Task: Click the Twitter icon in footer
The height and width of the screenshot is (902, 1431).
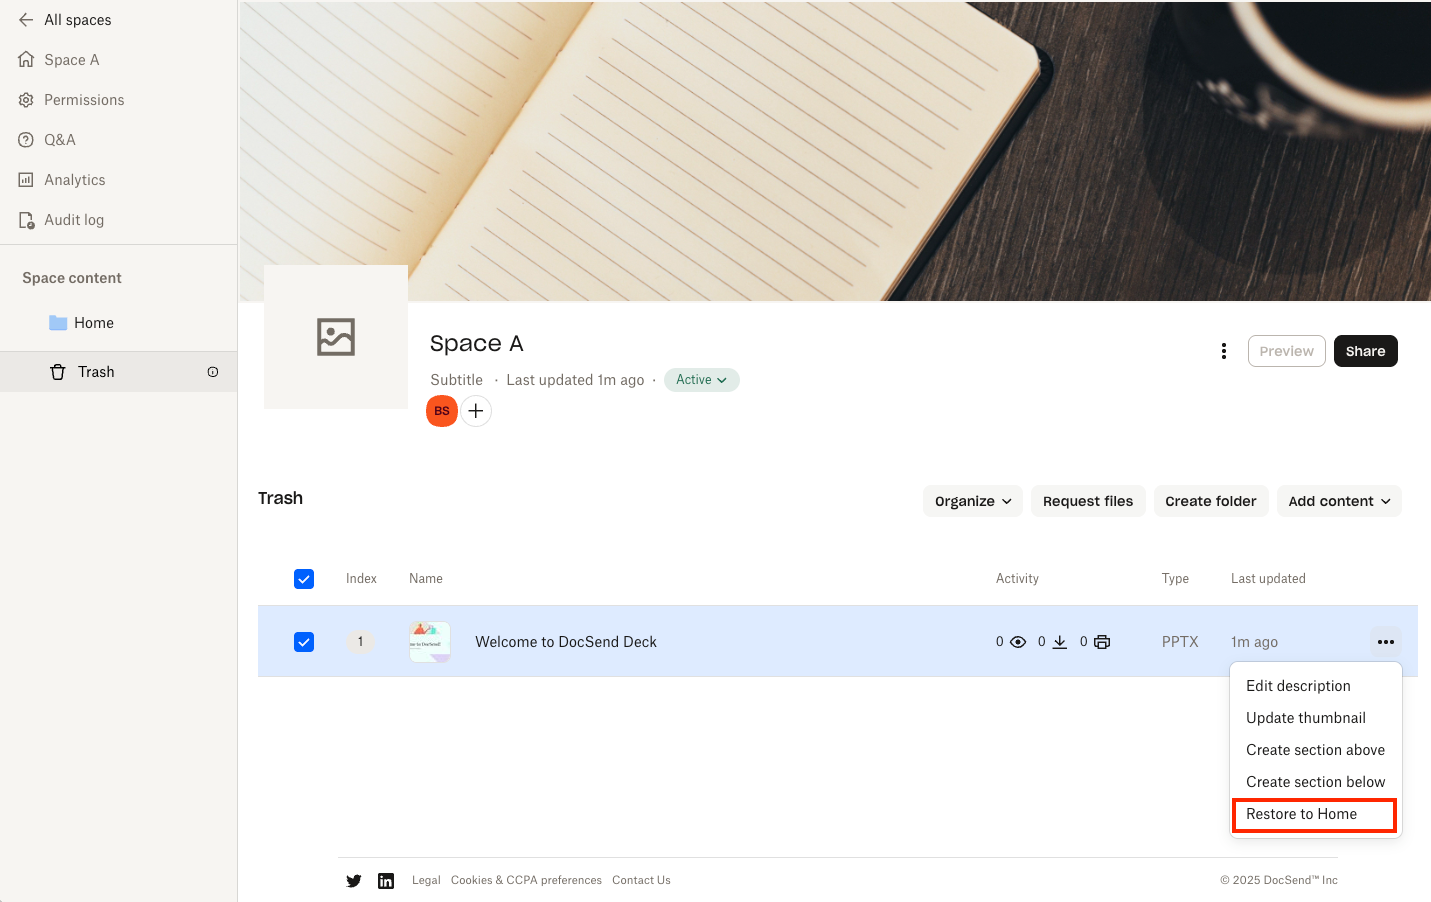Action: coord(354,881)
